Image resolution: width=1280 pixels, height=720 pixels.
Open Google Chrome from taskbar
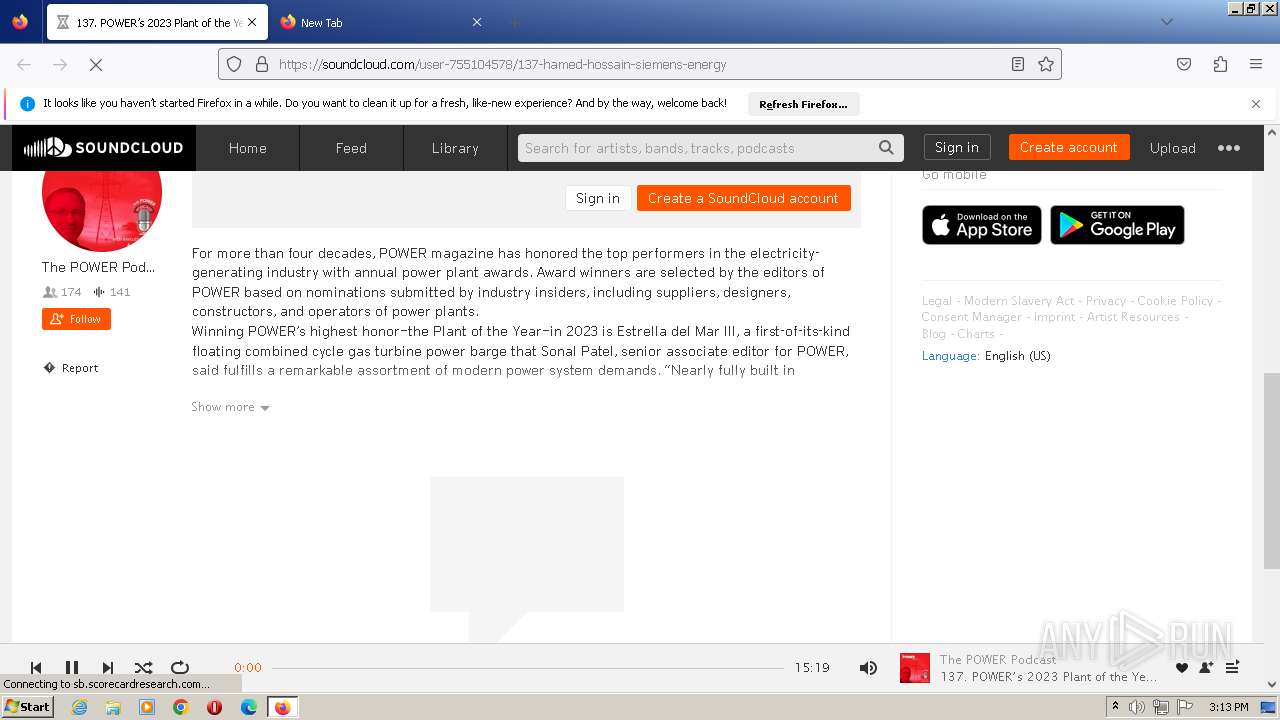tap(181, 707)
